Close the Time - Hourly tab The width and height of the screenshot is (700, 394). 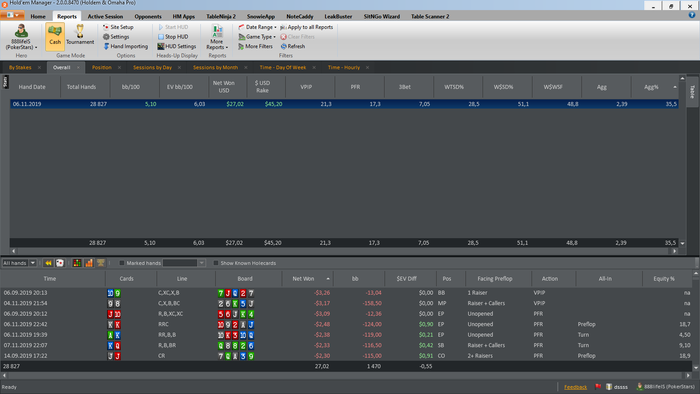(x=367, y=67)
